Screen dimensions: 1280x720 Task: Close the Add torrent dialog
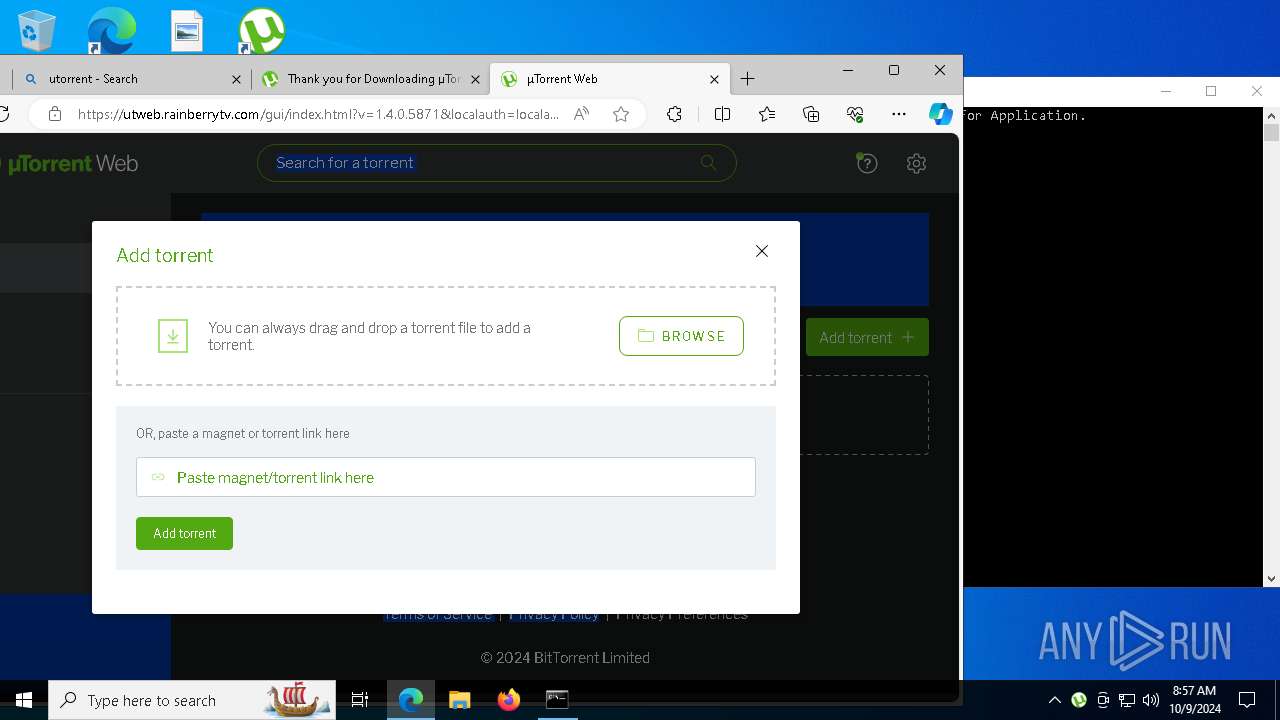coord(762,251)
